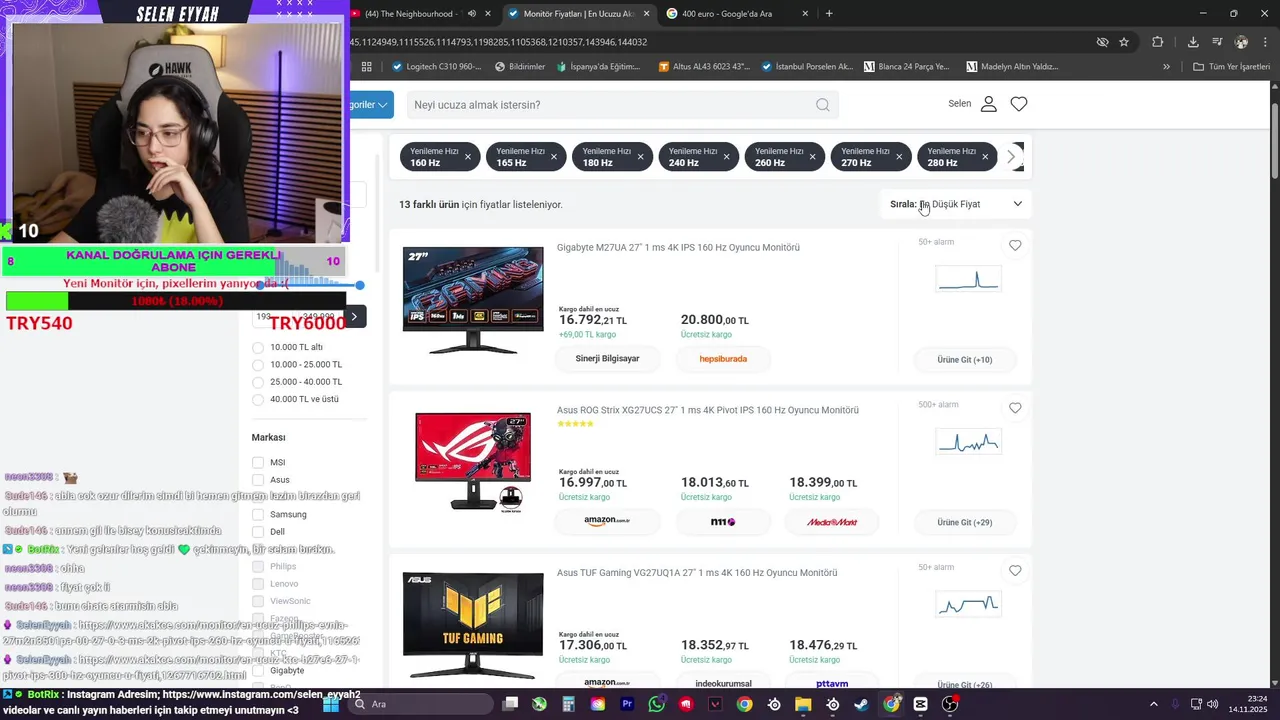Viewport: 1280px width, 720px height.
Task: Expand the Kategoriler dropdown button
Action: click(x=371, y=104)
